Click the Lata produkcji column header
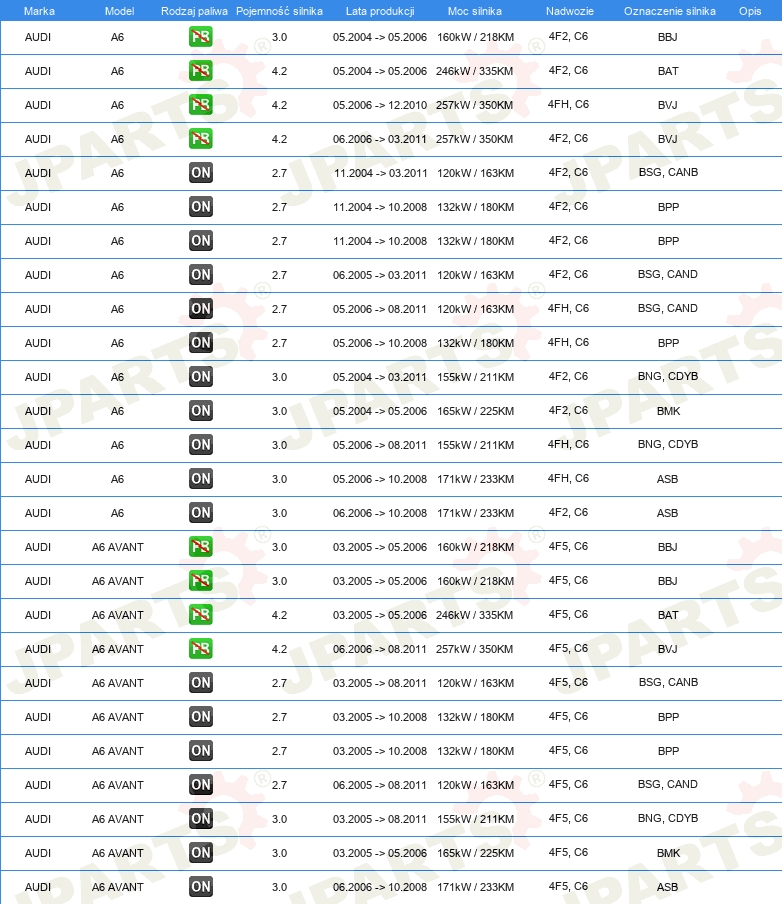 (x=380, y=11)
